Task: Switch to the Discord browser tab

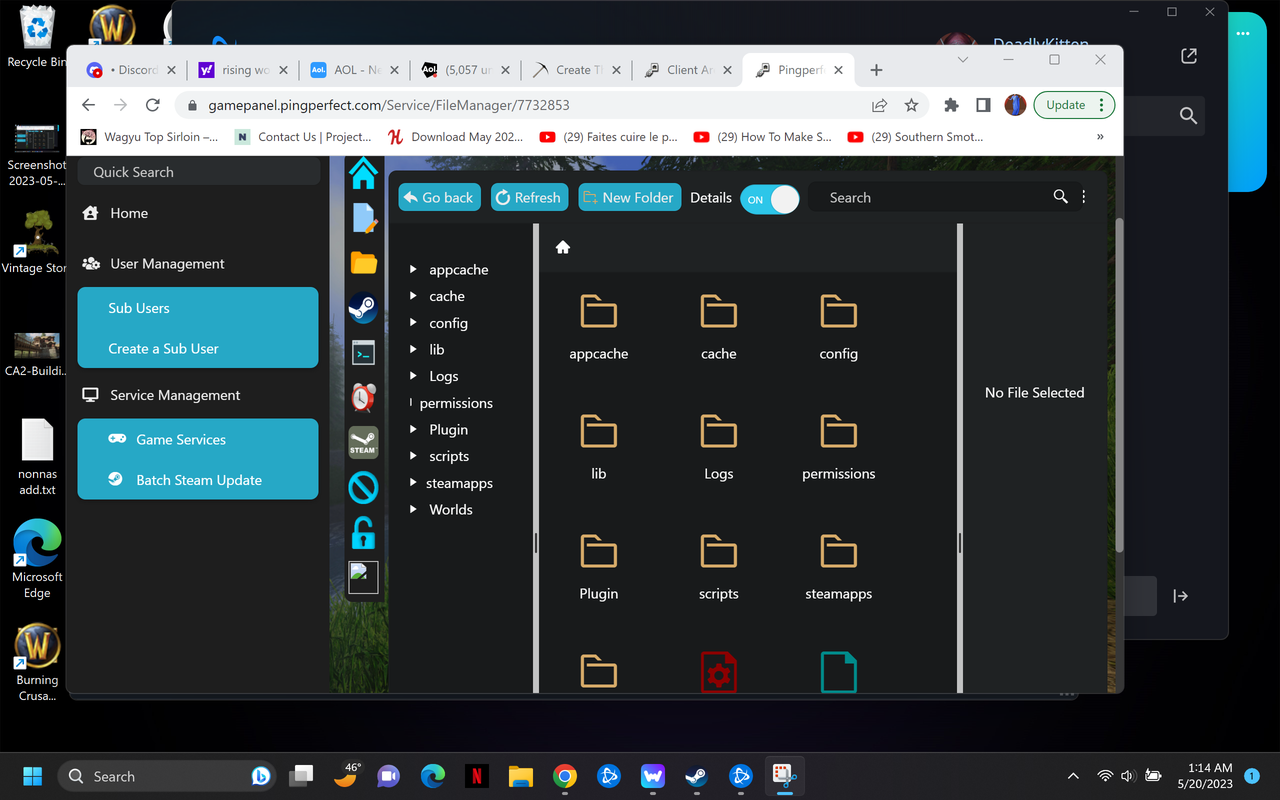Action: pyautogui.click(x=131, y=70)
